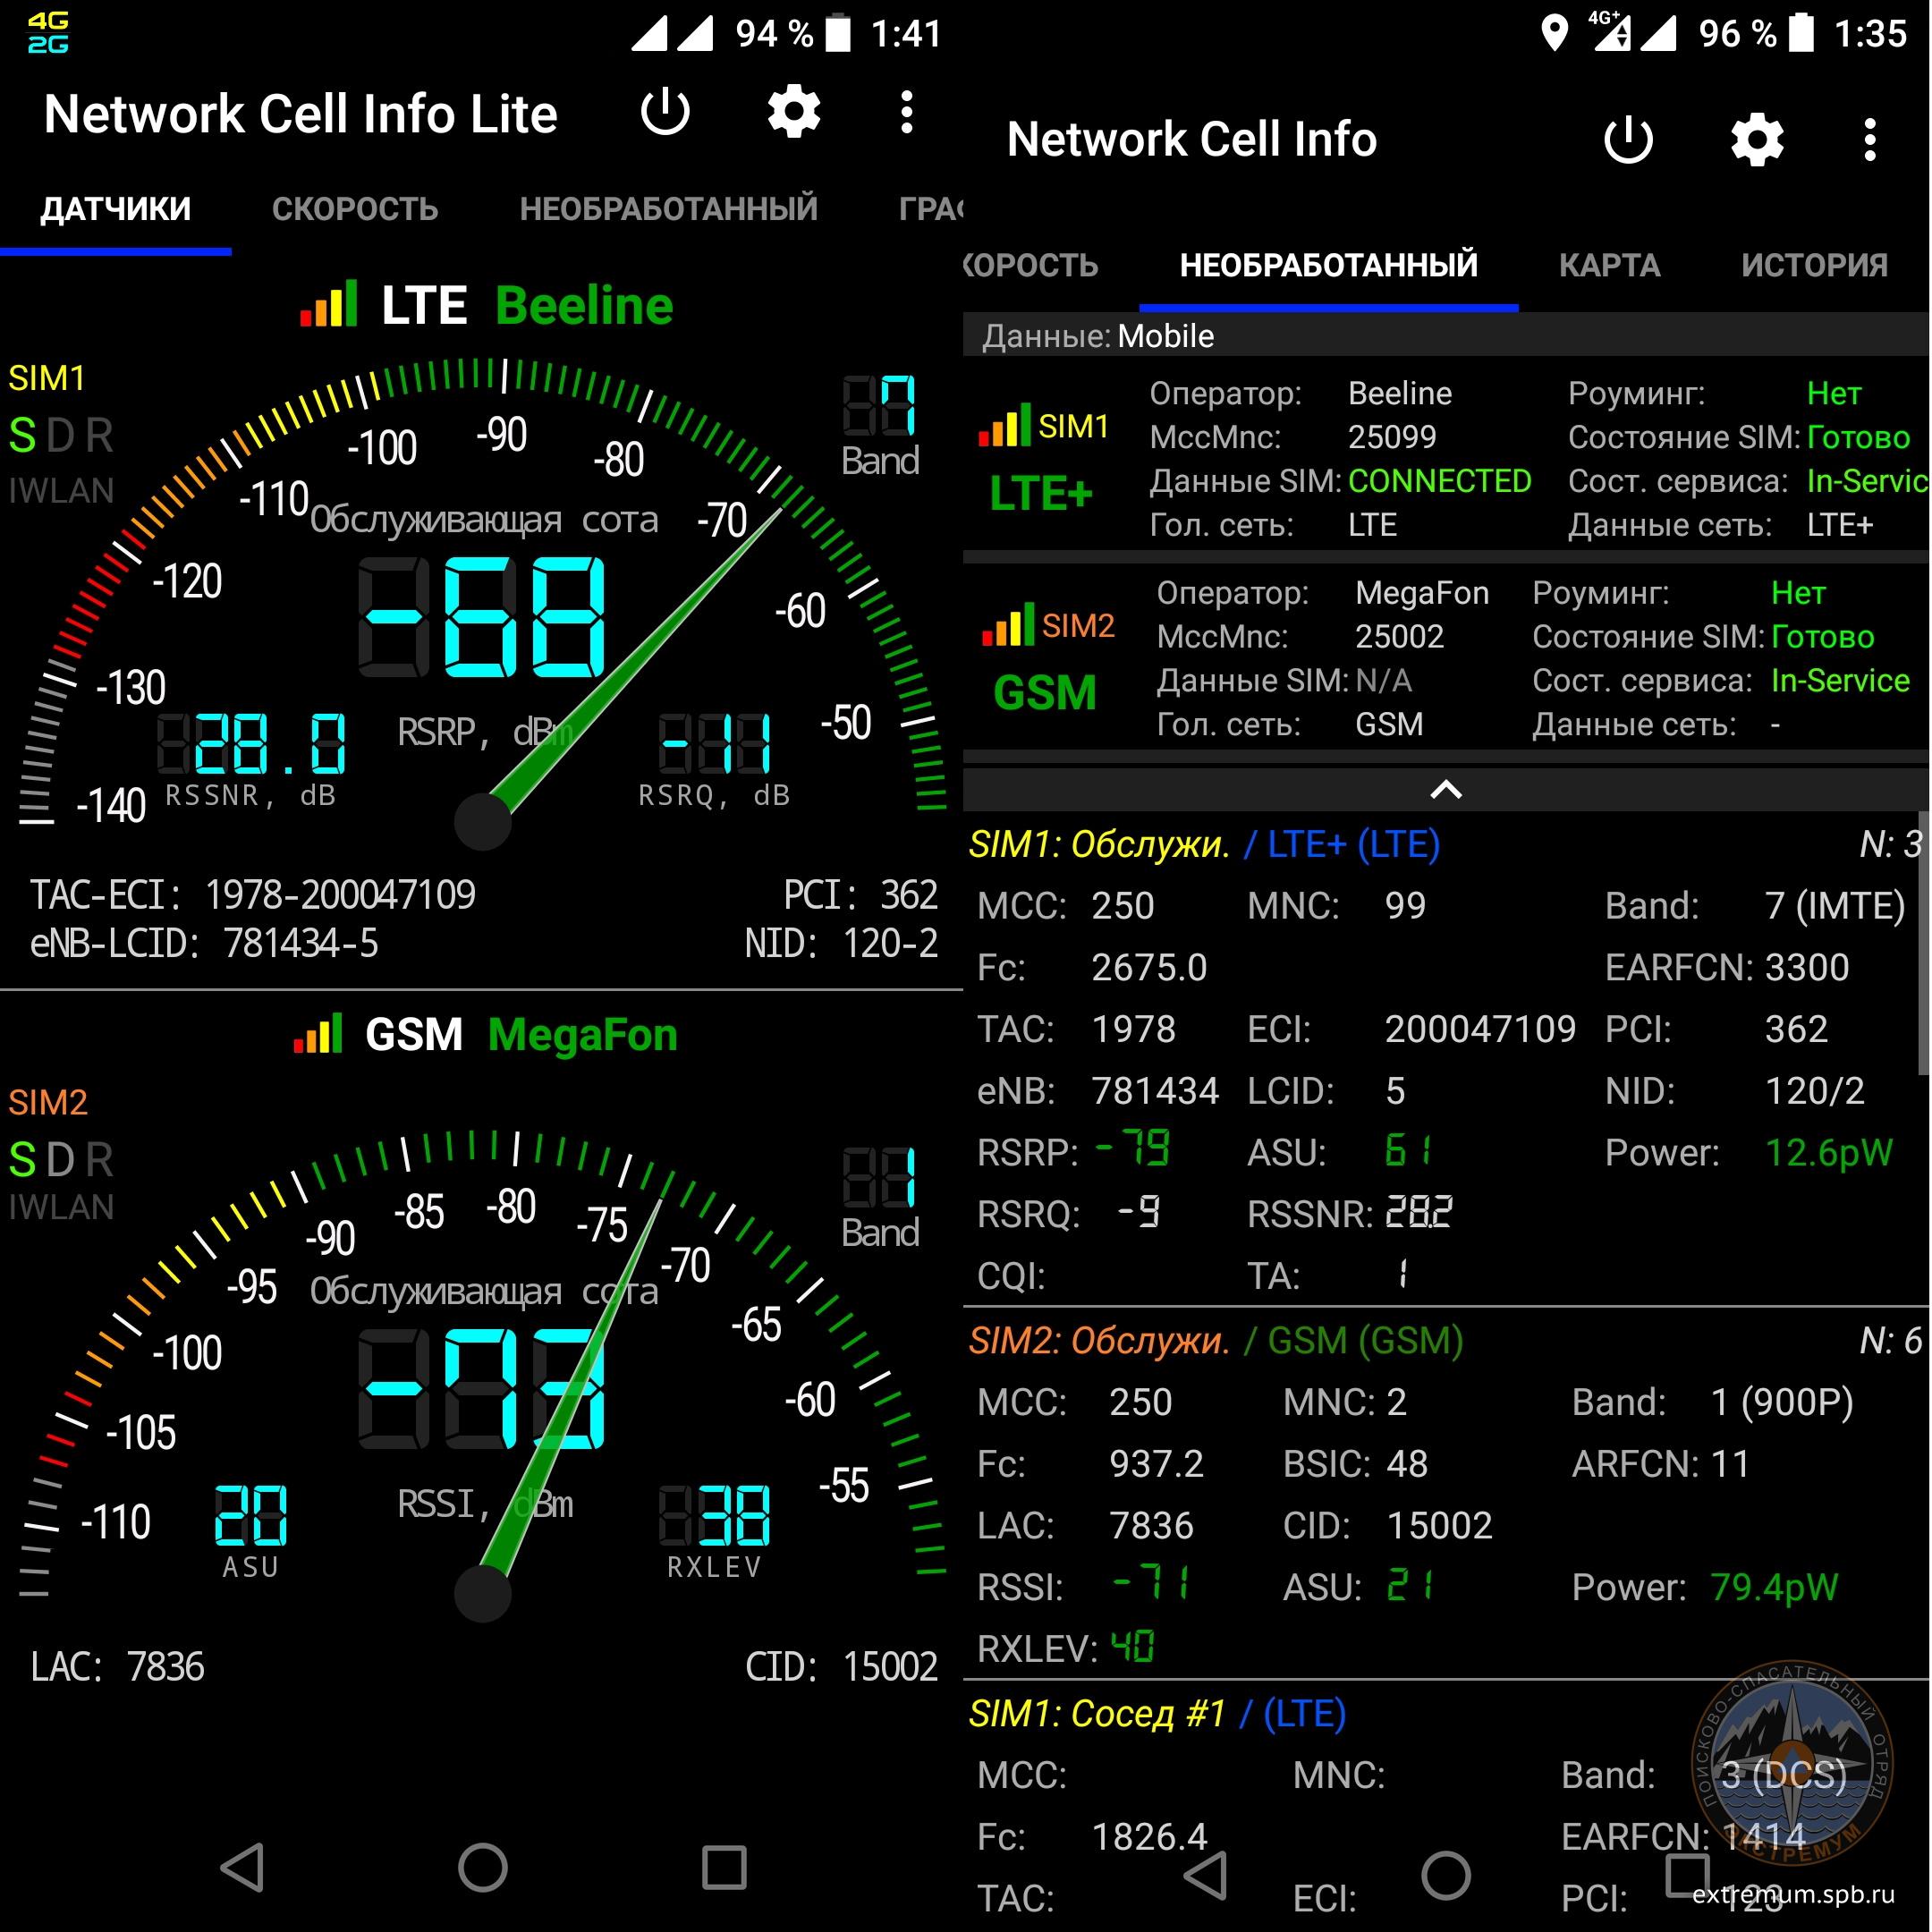
Task: Tap the GSM MegaFon header
Action: tap(485, 1034)
